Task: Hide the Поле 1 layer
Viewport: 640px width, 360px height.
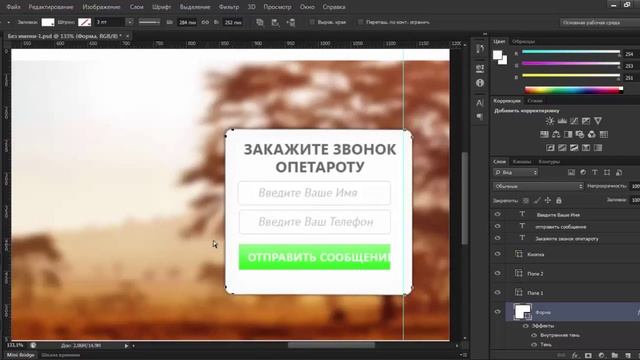Action: [498, 292]
